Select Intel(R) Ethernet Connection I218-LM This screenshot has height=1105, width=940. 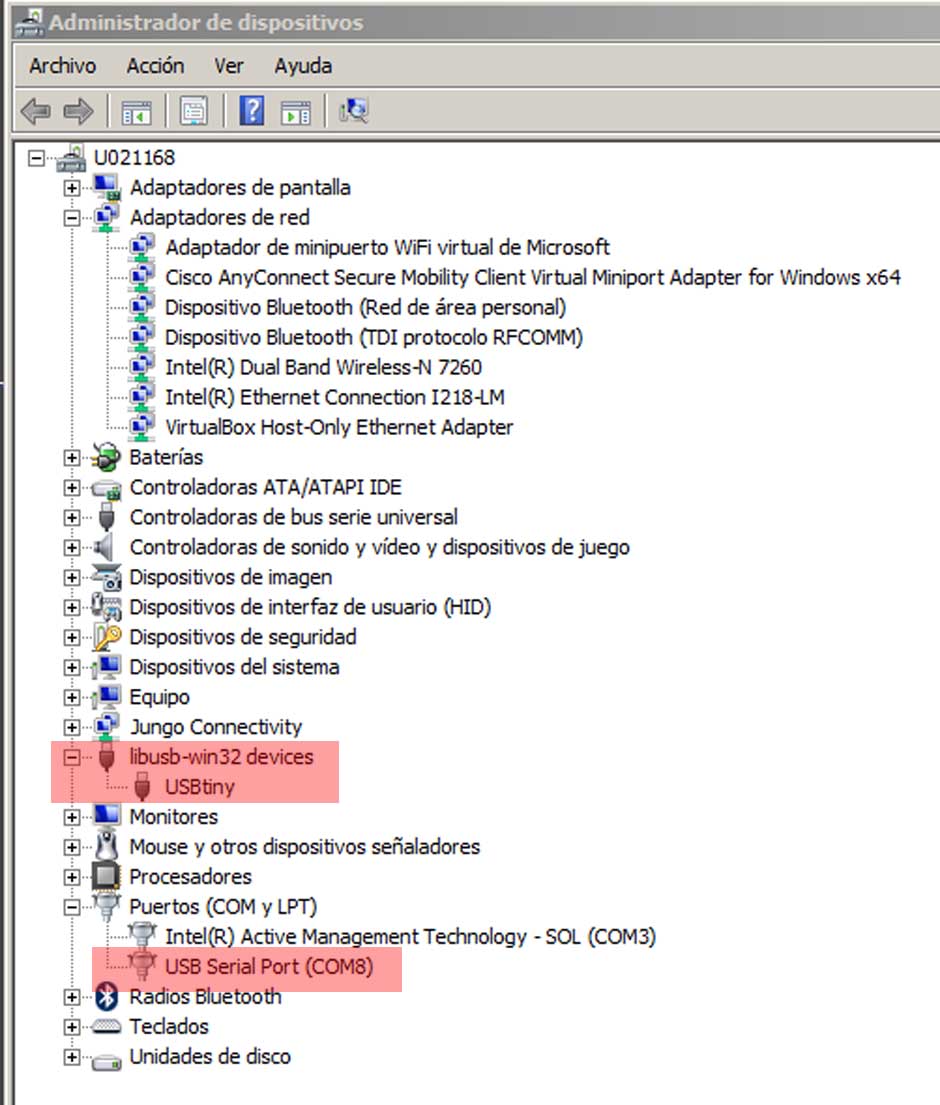335,397
